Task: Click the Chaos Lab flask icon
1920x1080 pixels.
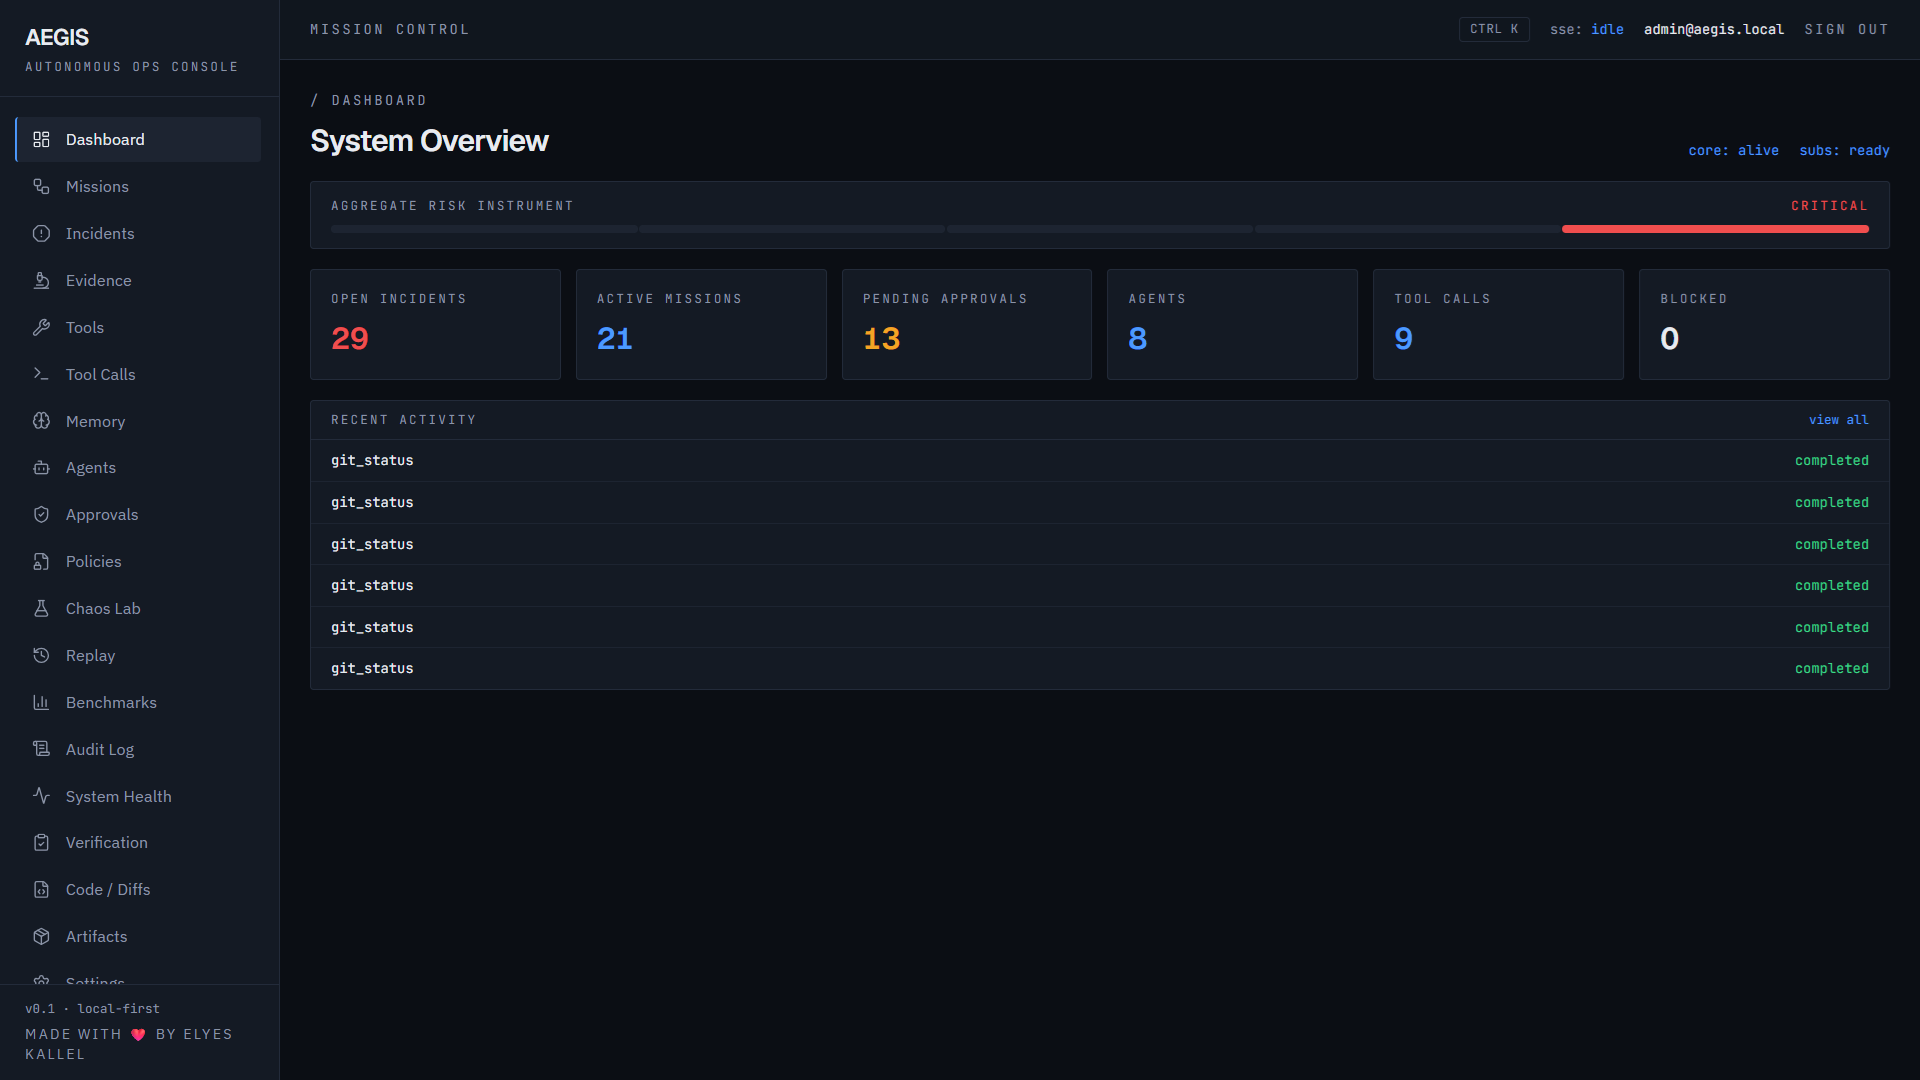Action: [41, 608]
